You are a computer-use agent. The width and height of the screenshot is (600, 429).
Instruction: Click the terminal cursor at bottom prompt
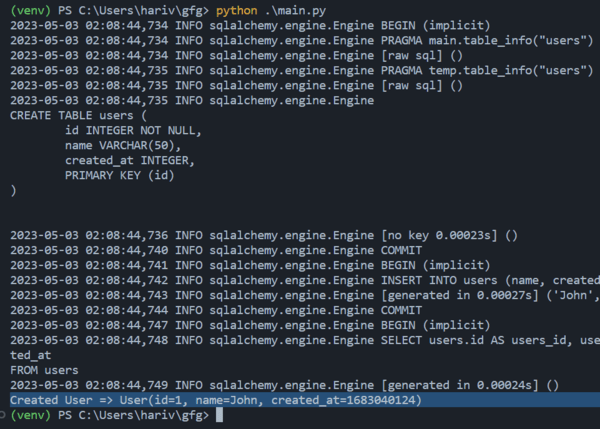click(219, 415)
